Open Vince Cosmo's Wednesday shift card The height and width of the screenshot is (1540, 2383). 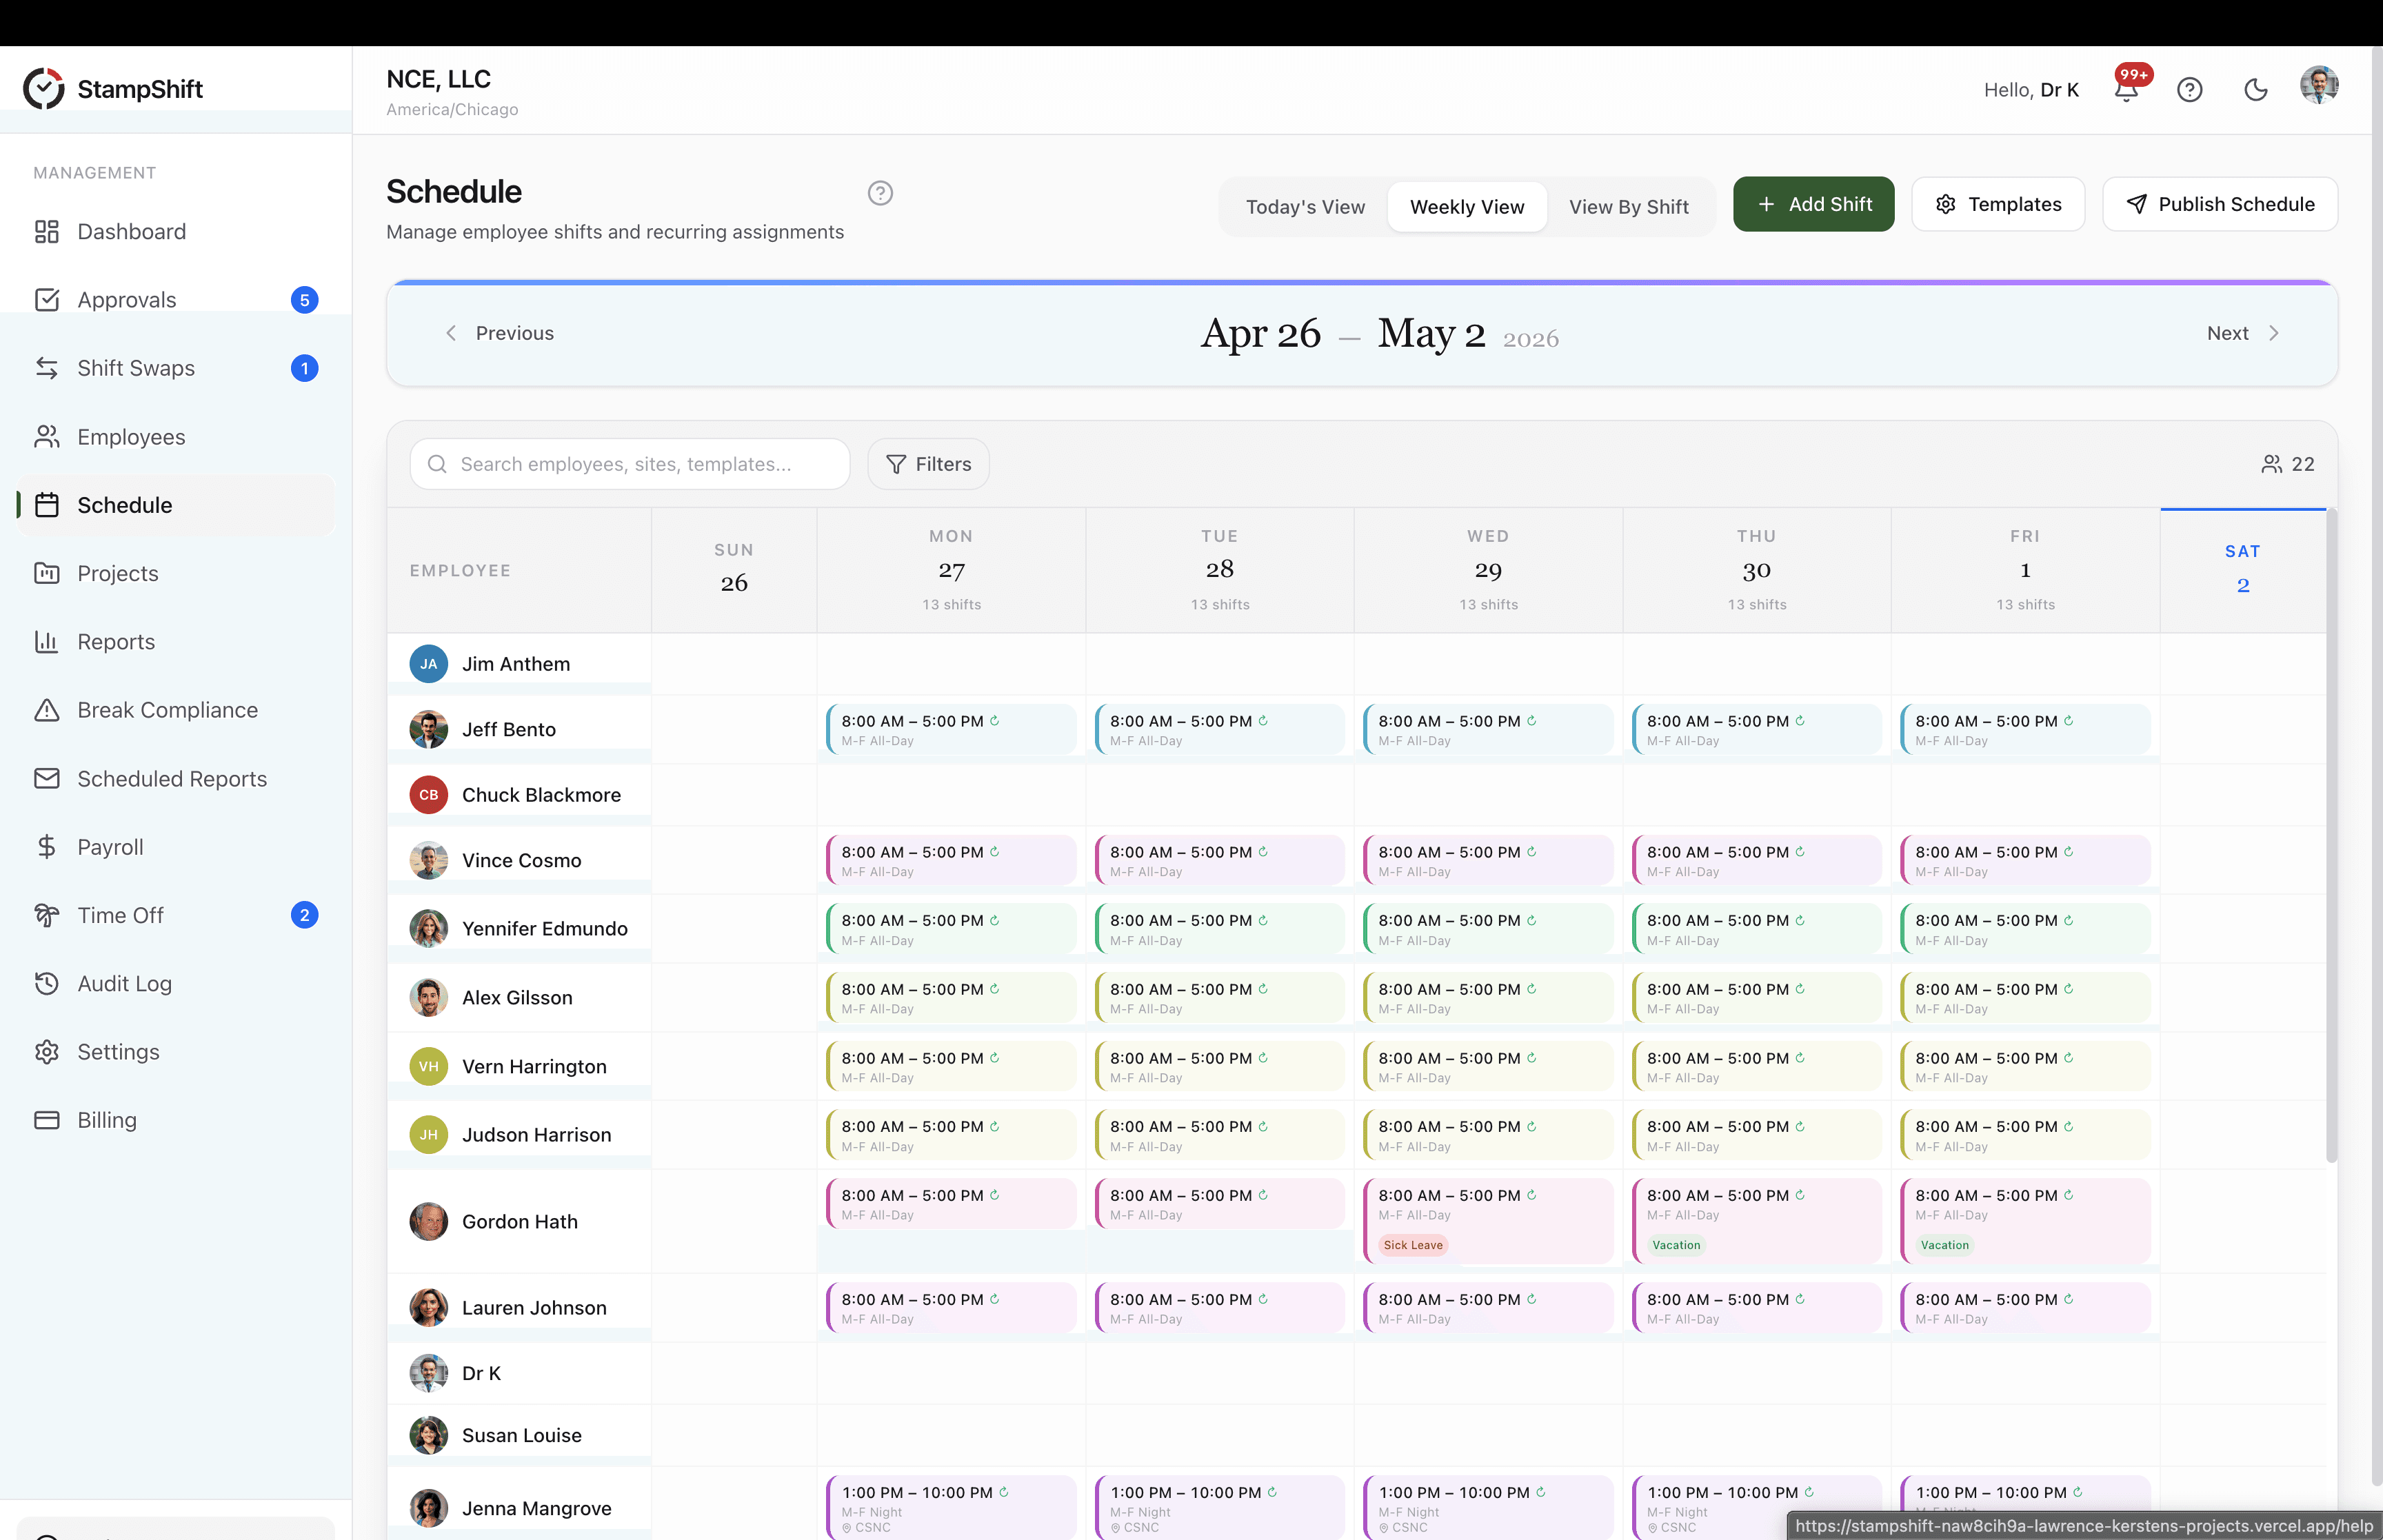pyautogui.click(x=1488, y=861)
